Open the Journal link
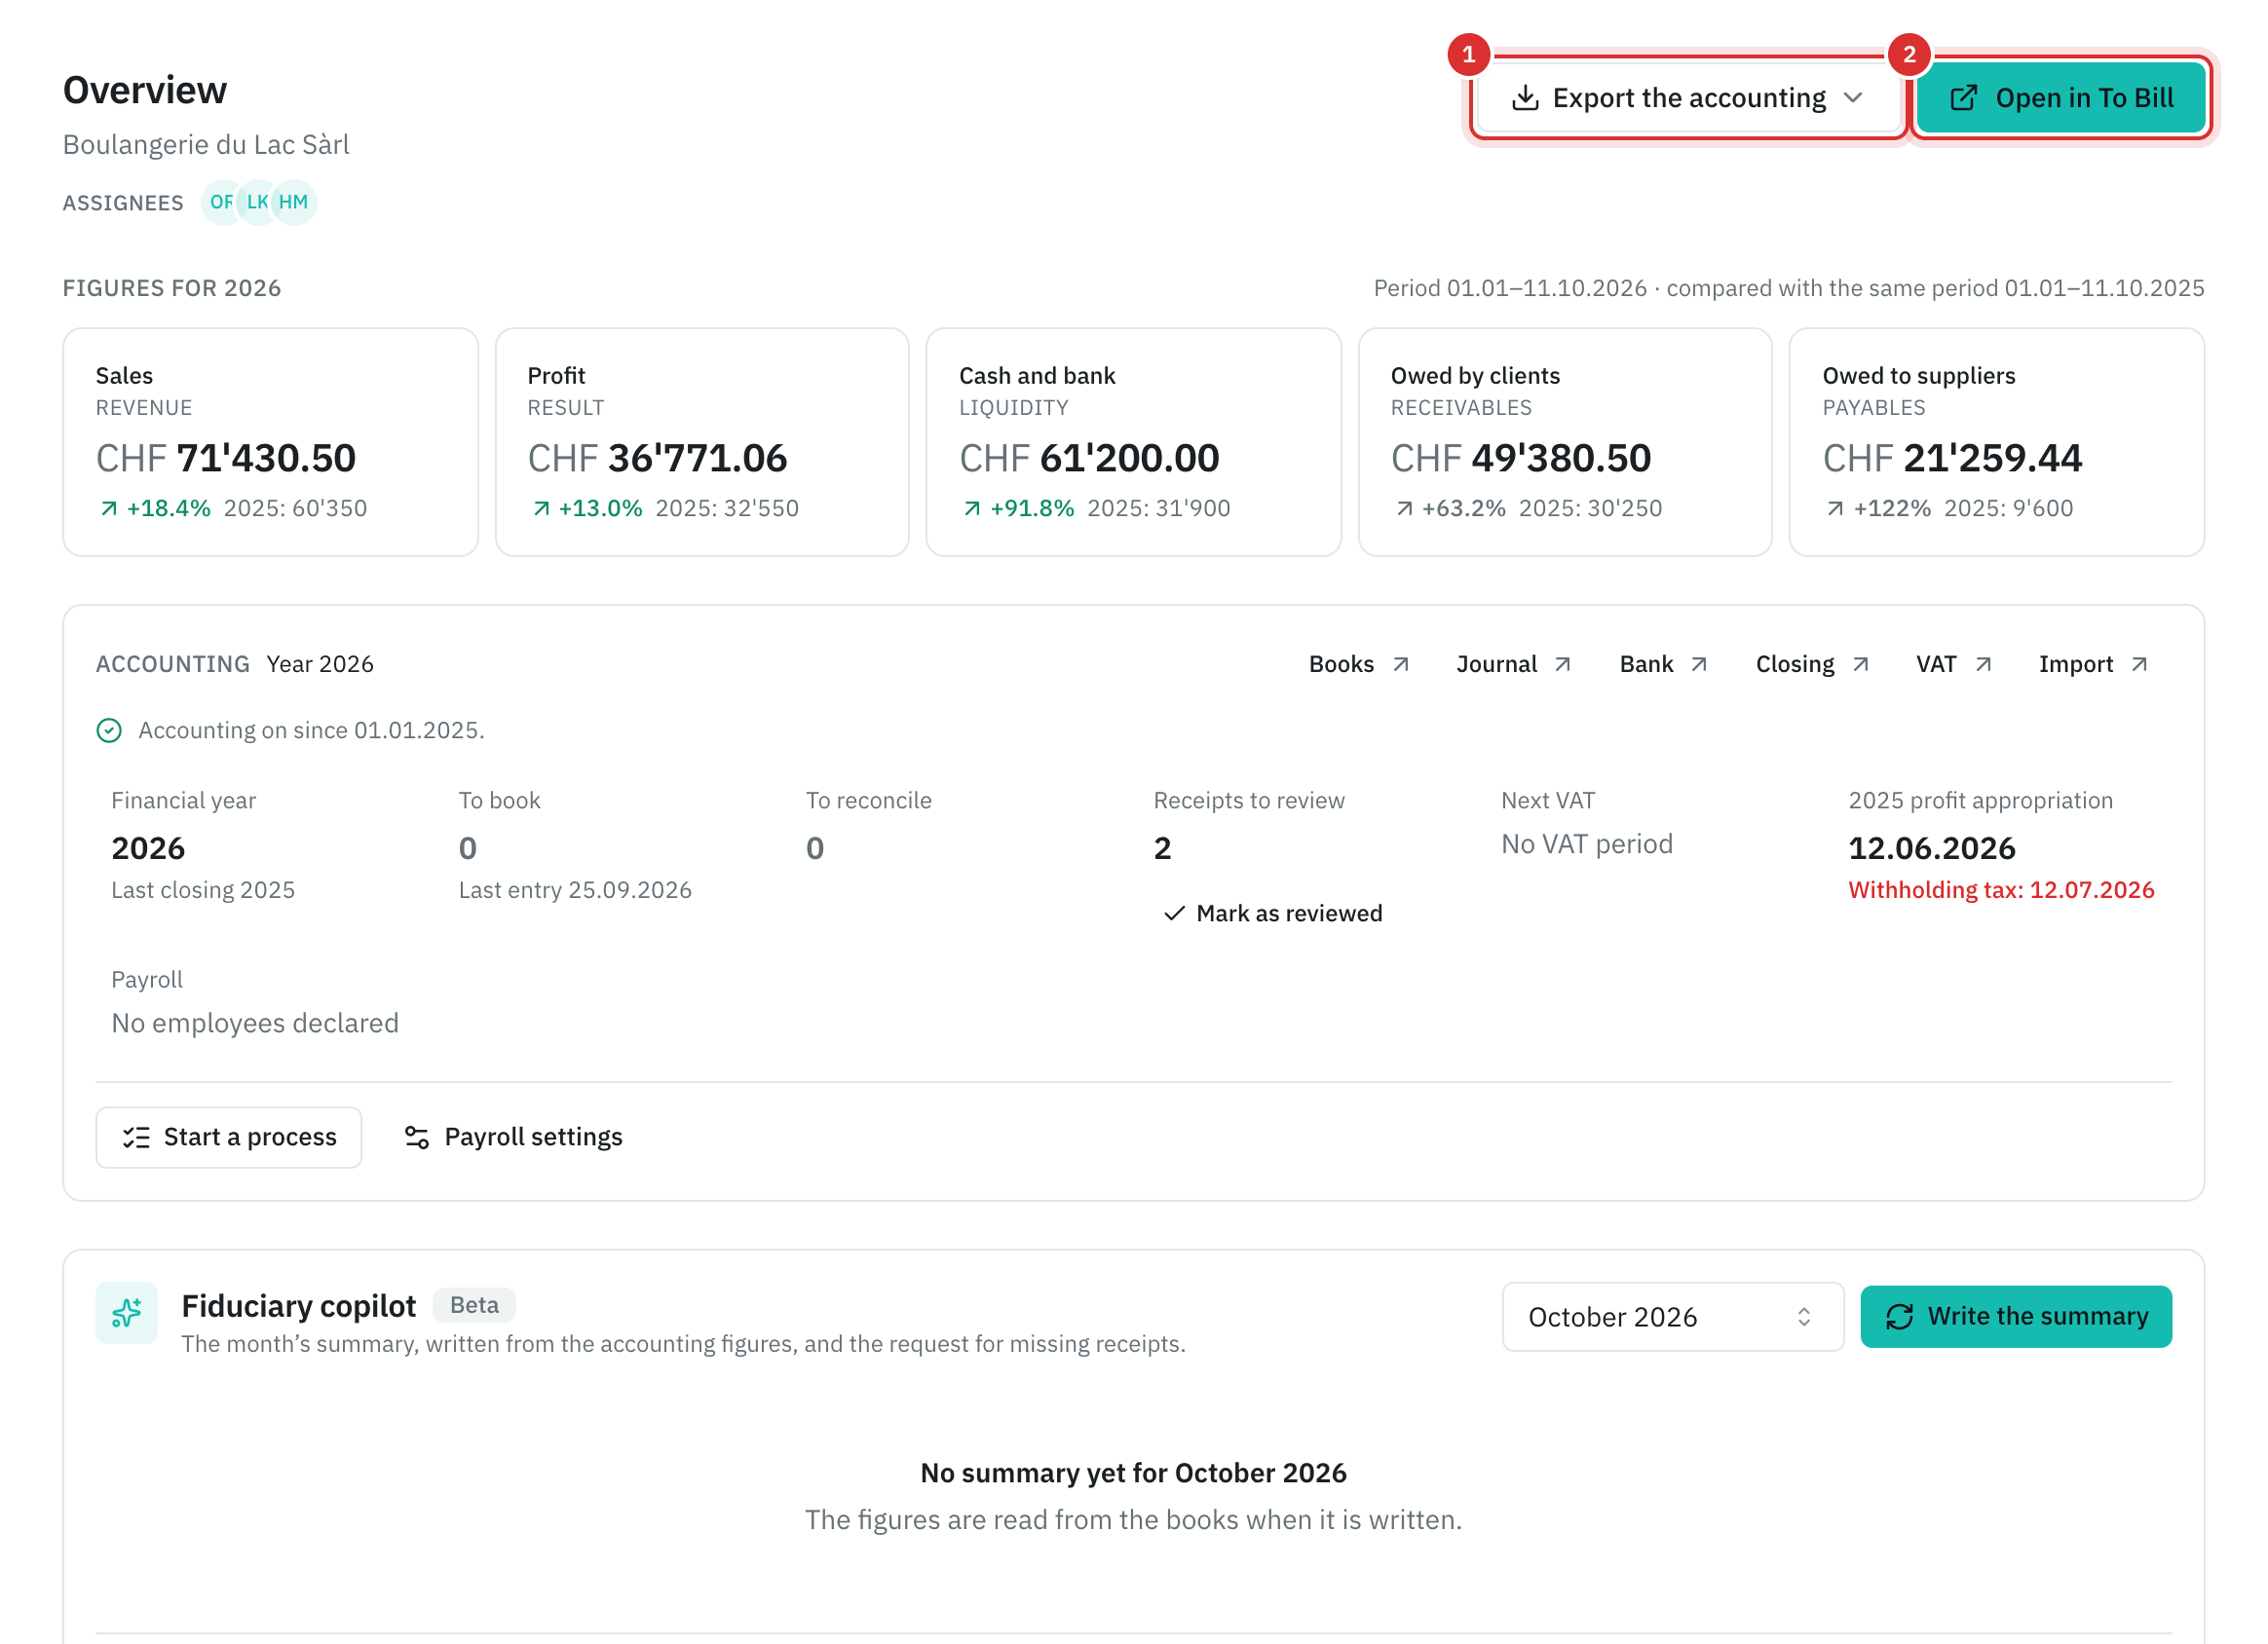2268x1644 pixels. click(1514, 664)
